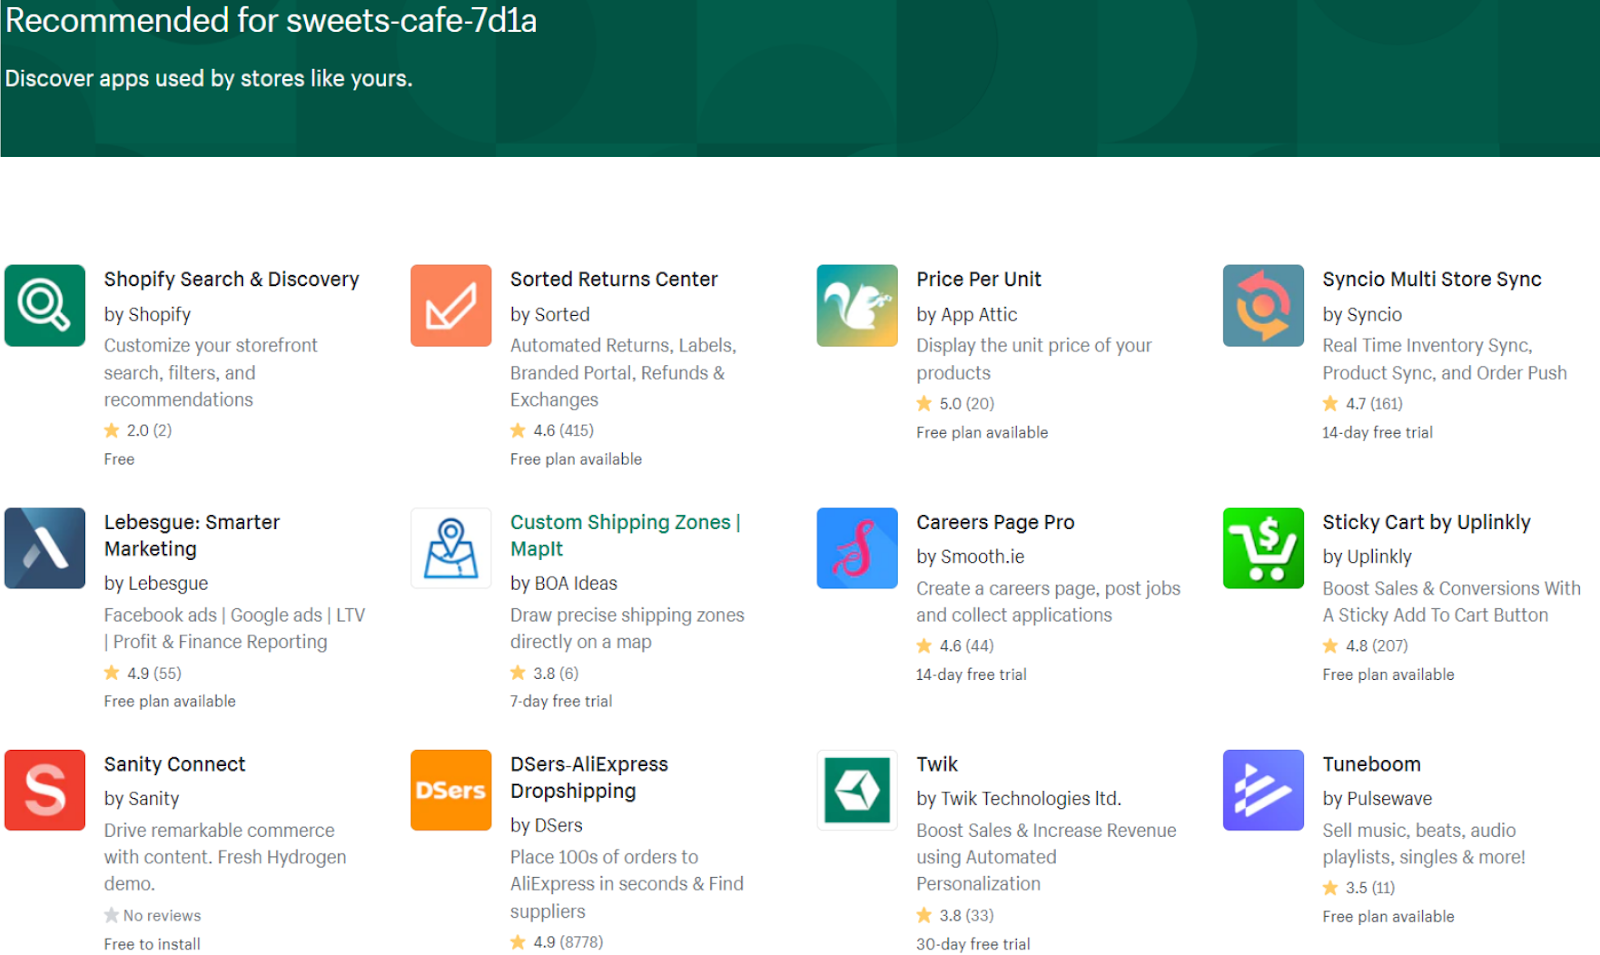Click the 'by Lebesgue' developer text

pyautogui.click(x=156, y=583)
